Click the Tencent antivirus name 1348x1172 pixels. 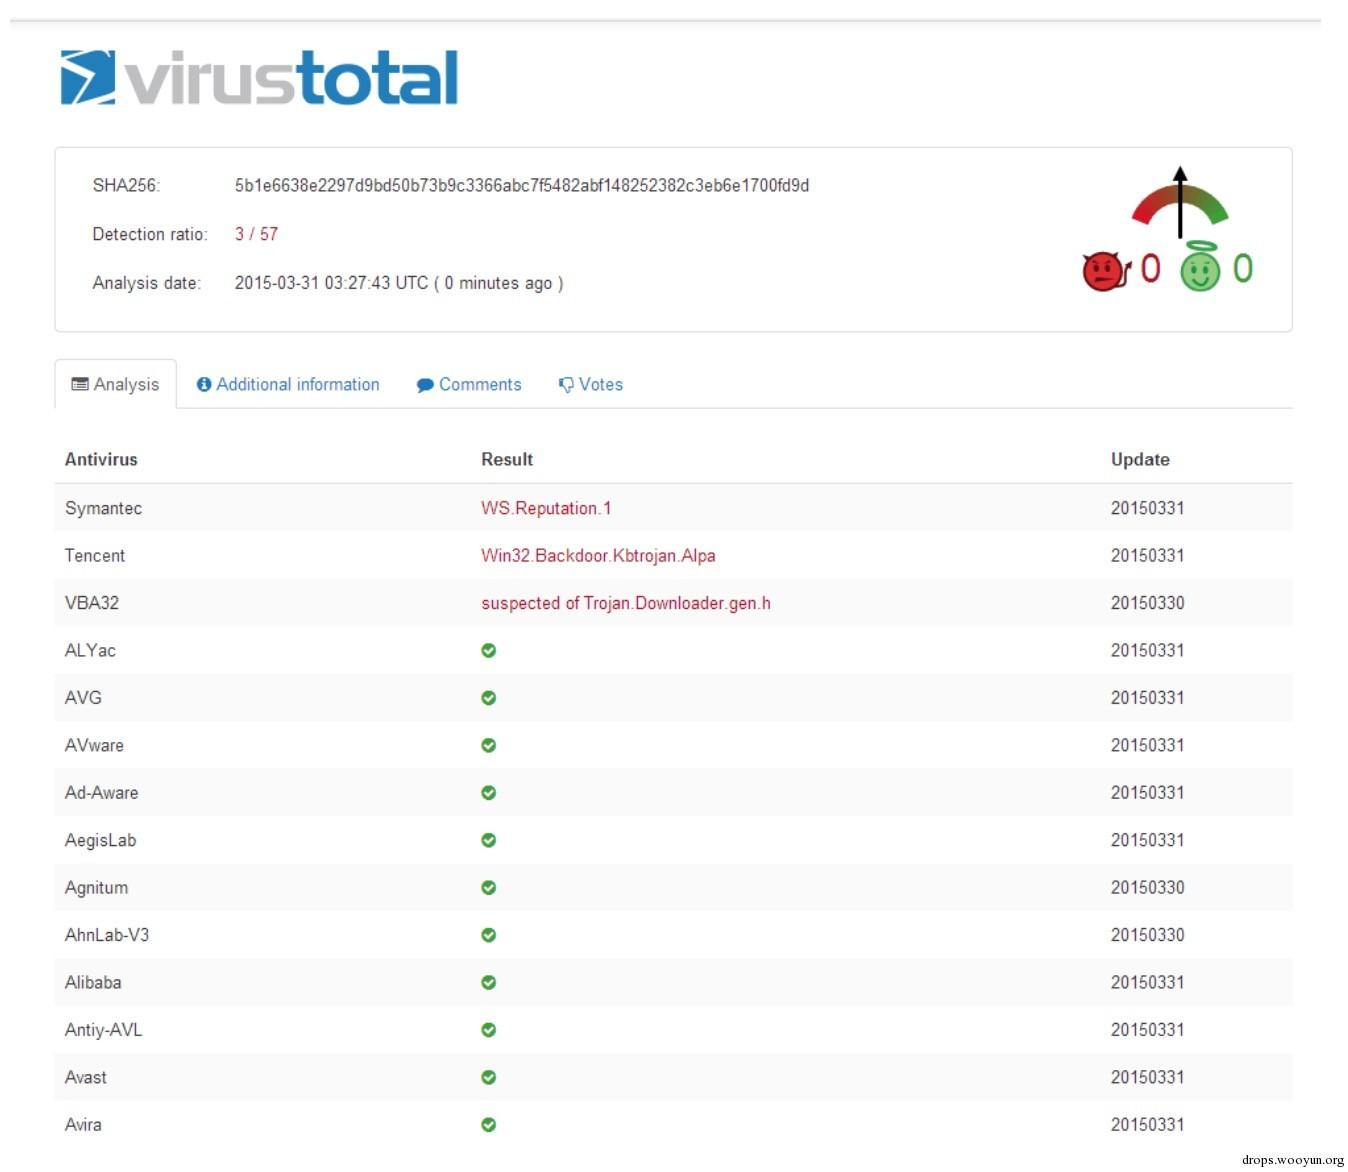(95, 555)
